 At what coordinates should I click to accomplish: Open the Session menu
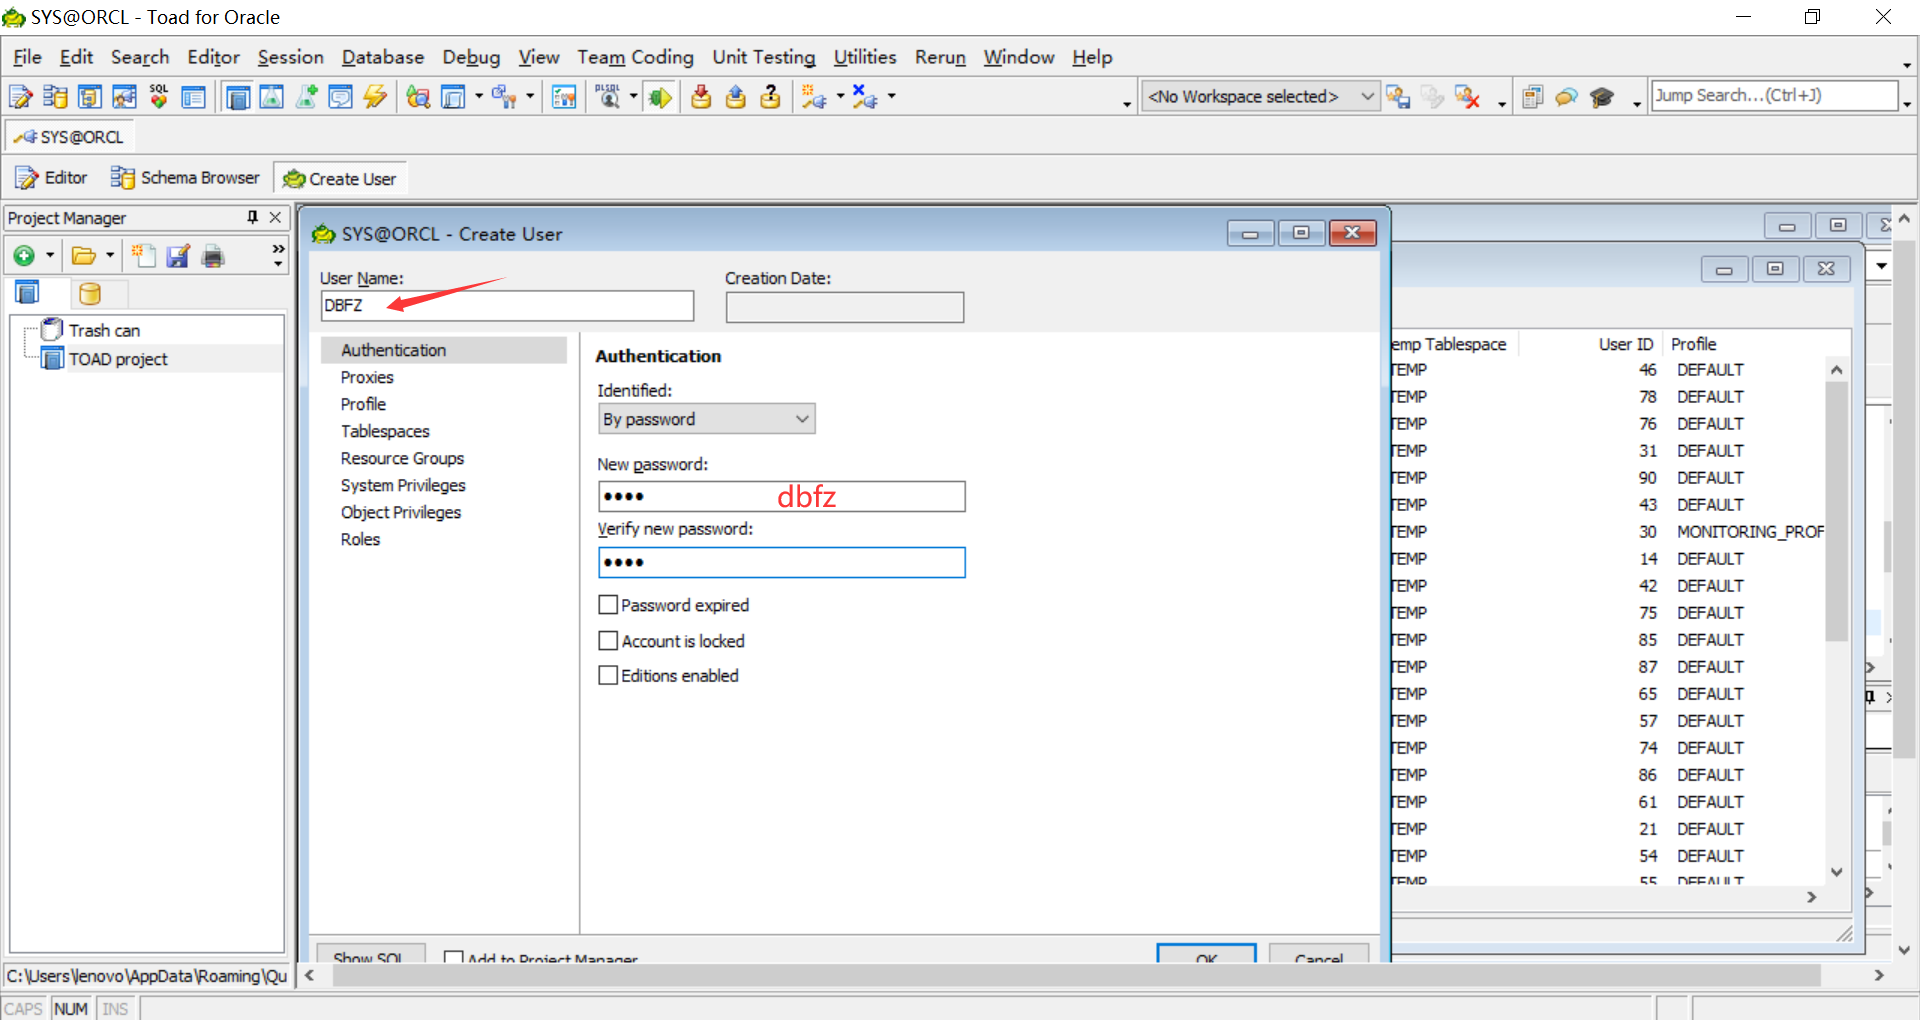[x=290, y=57]
